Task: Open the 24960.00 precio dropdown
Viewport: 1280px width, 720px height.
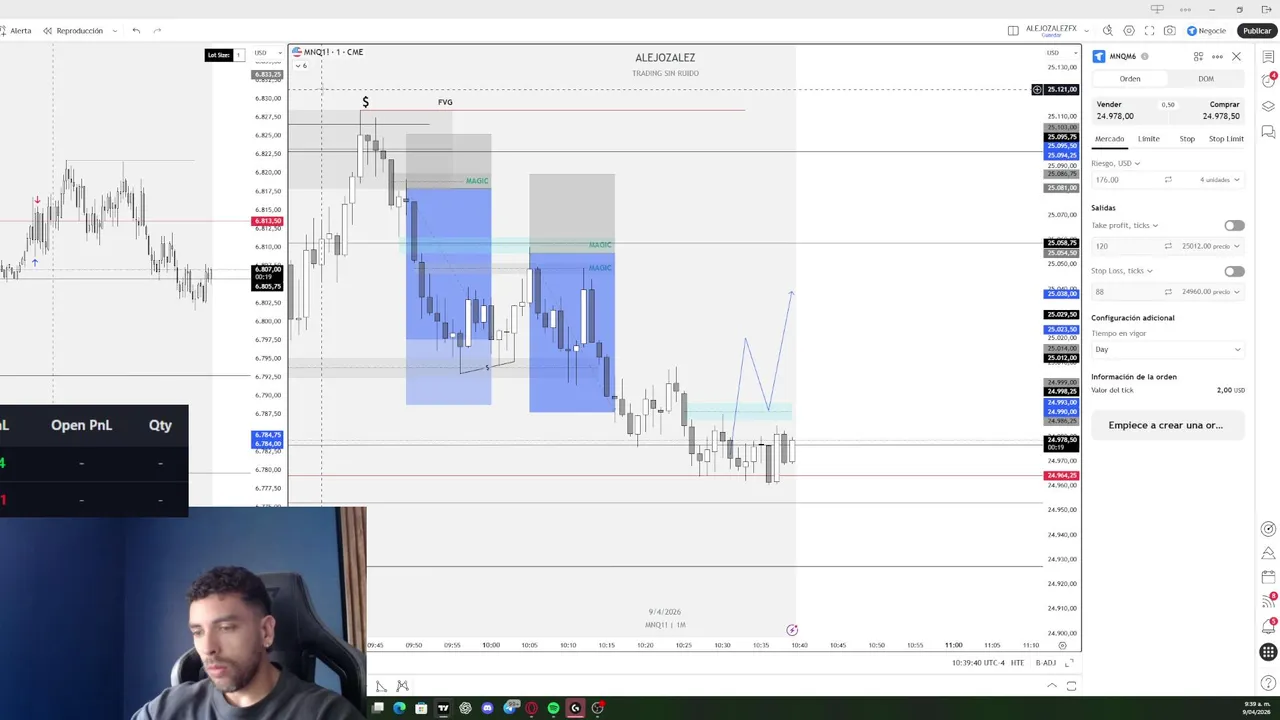Action: 1211,292
